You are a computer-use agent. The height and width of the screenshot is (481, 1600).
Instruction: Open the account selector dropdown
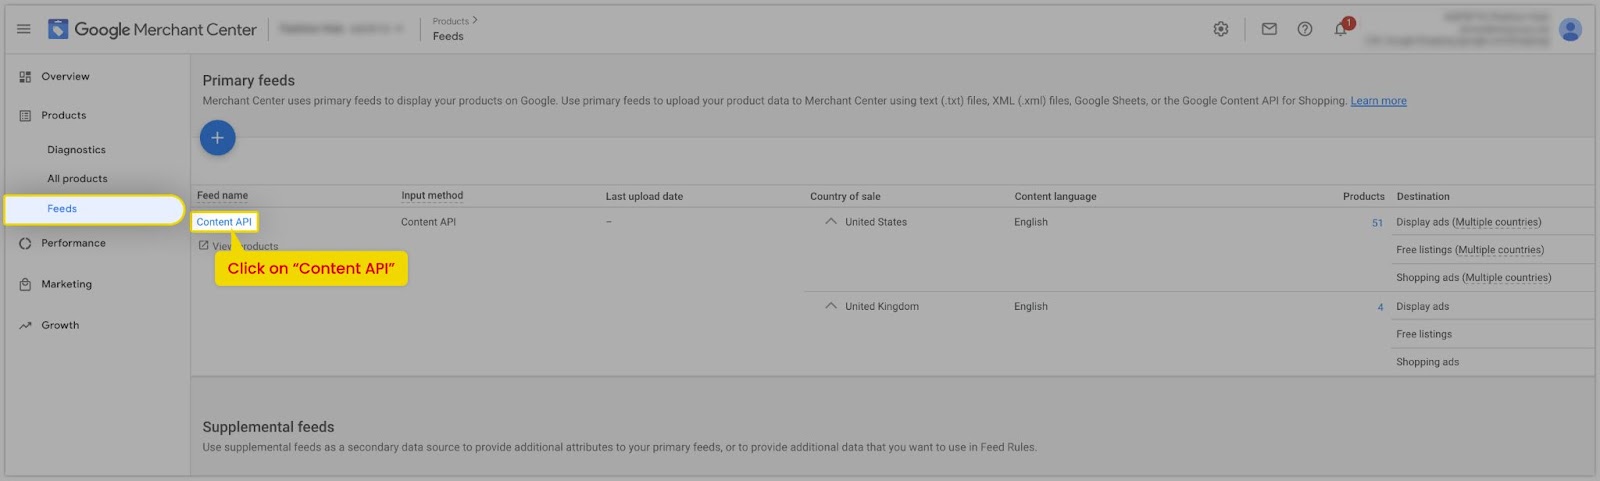pos(341,29)
